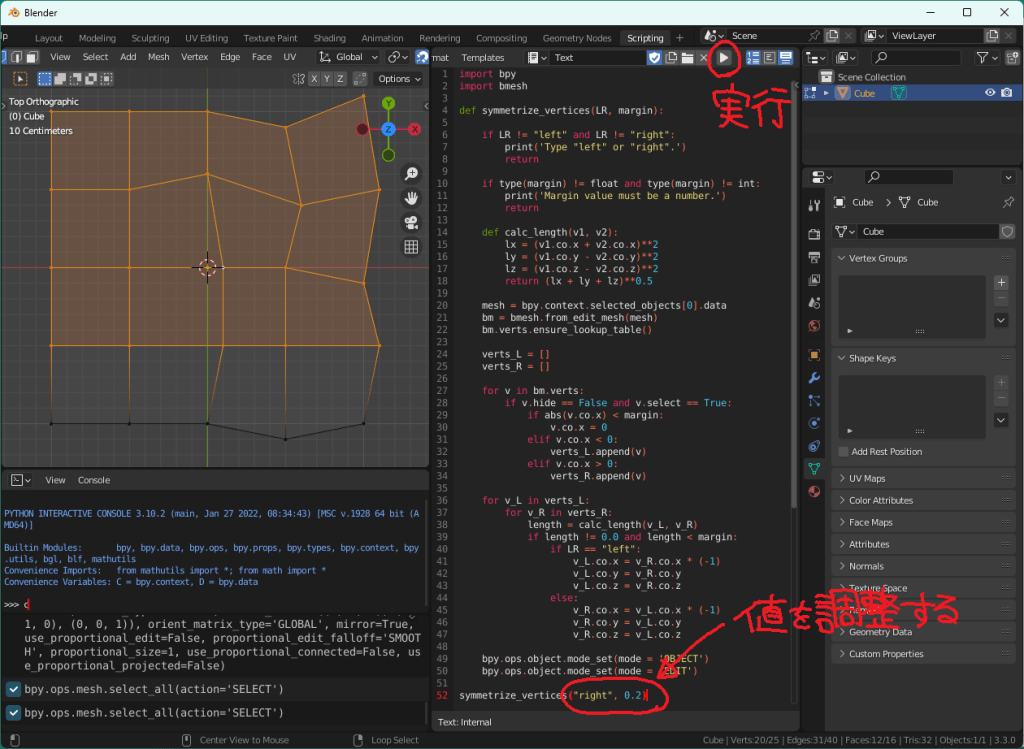Switch to the Geometry Nodes workspace tab

tap(577, 38)
